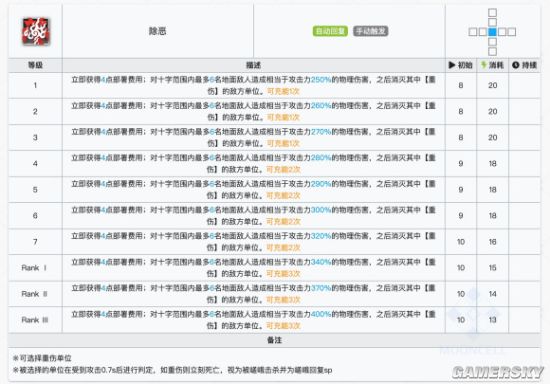Click initial SP 10 in Rank III row
Image resolution: width=550 pixels, height=384 pixels.
(x=461, y=320)
